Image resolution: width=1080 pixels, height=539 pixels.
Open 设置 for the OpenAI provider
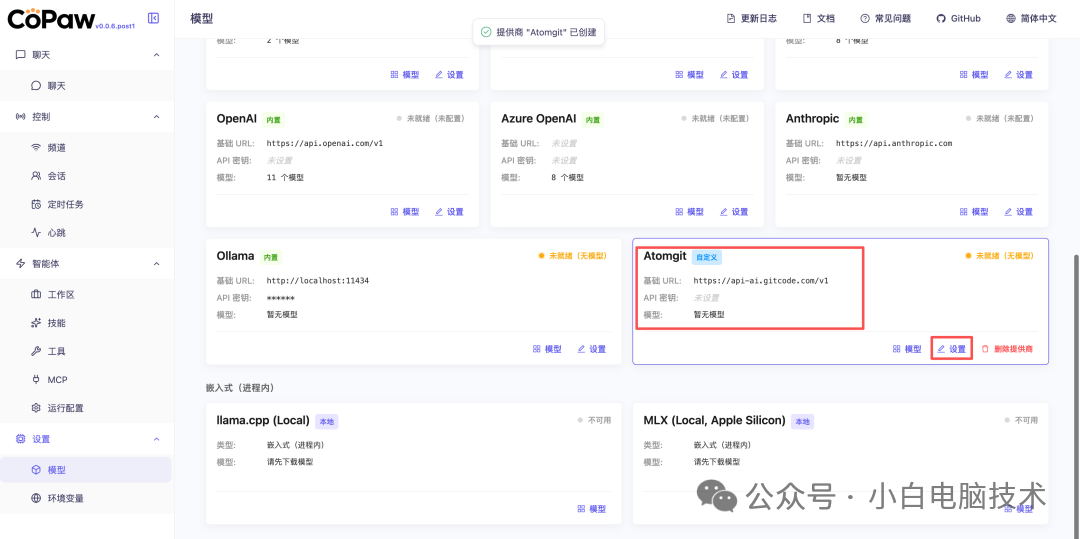[x=449, y=212]
